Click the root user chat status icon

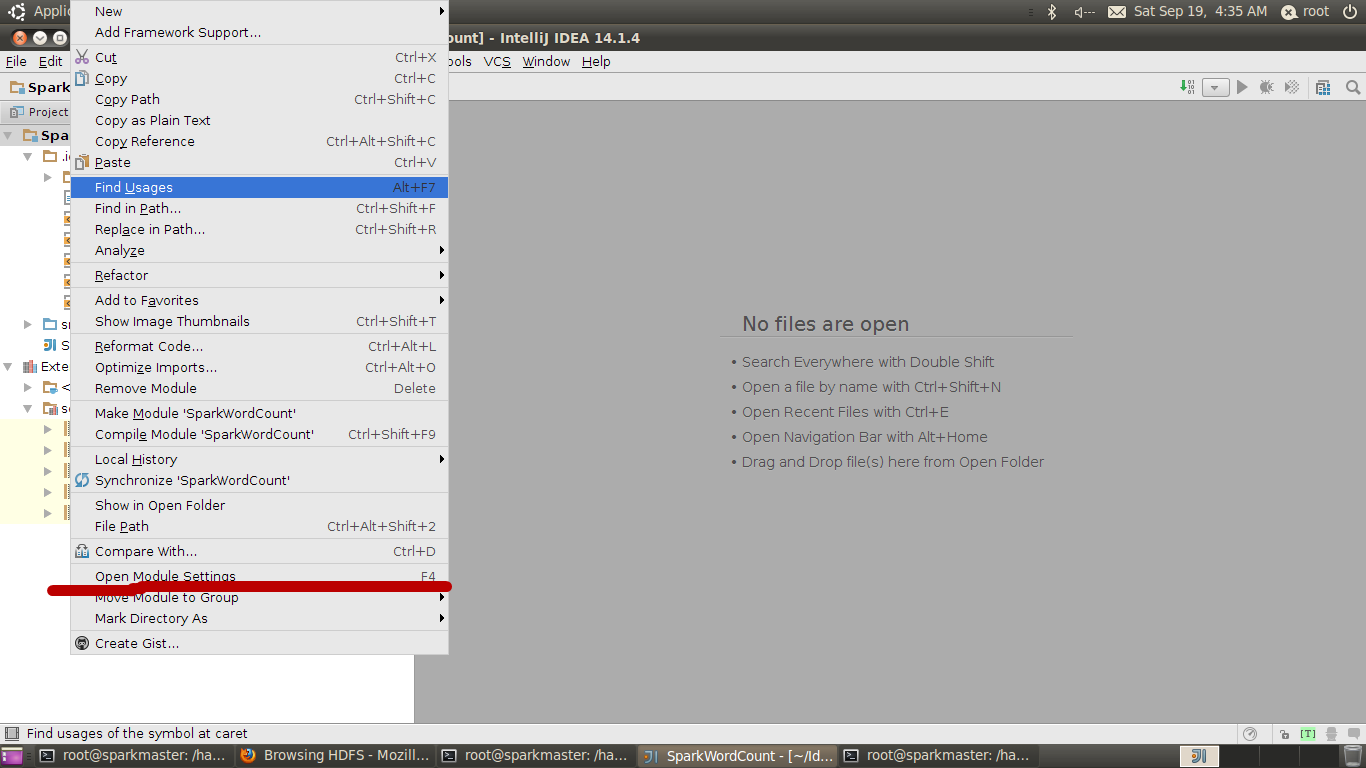point(1289,12)
